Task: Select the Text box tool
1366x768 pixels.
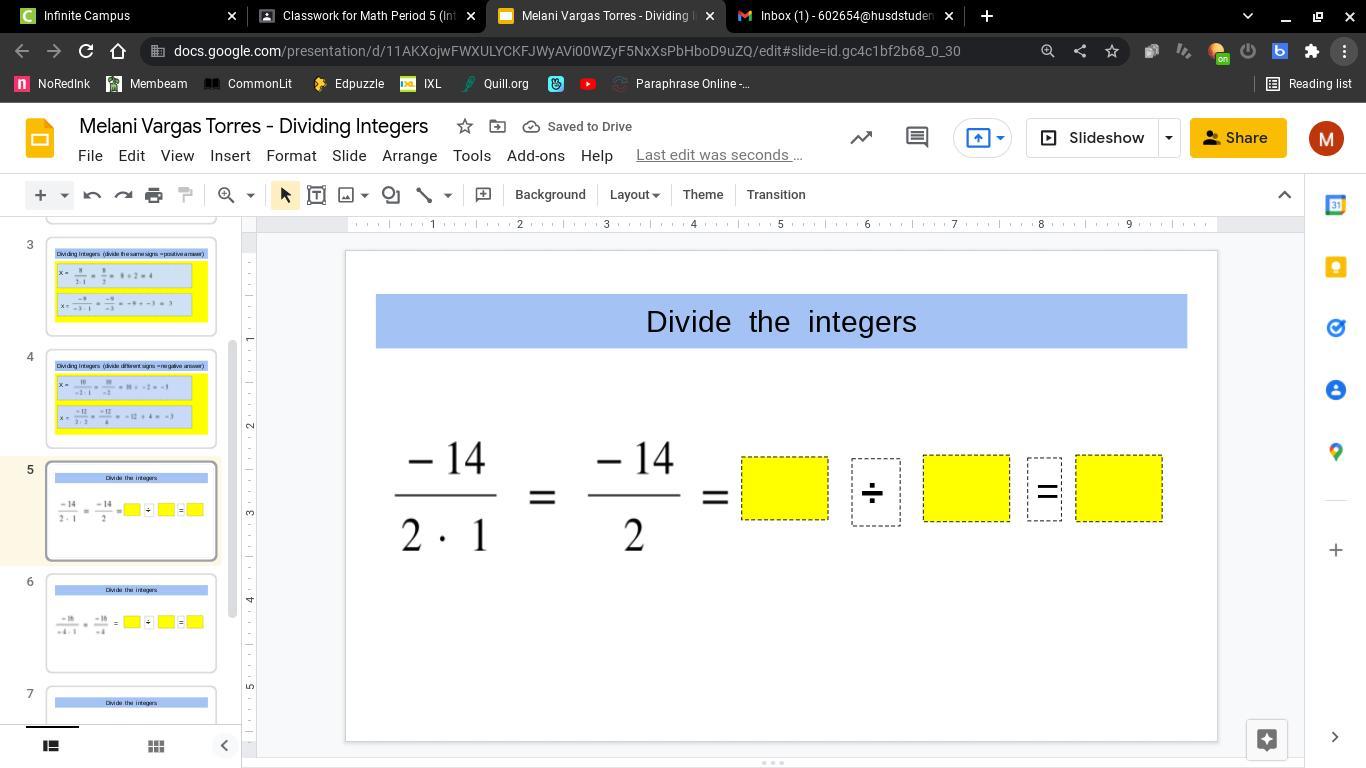Action: [x=316, y=195]
